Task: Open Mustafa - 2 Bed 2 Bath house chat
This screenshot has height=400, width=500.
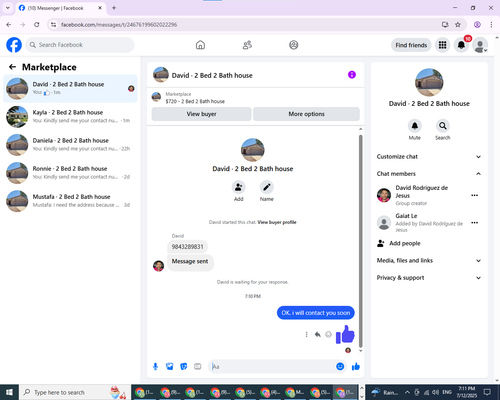Action: click(x=70, y=201)
